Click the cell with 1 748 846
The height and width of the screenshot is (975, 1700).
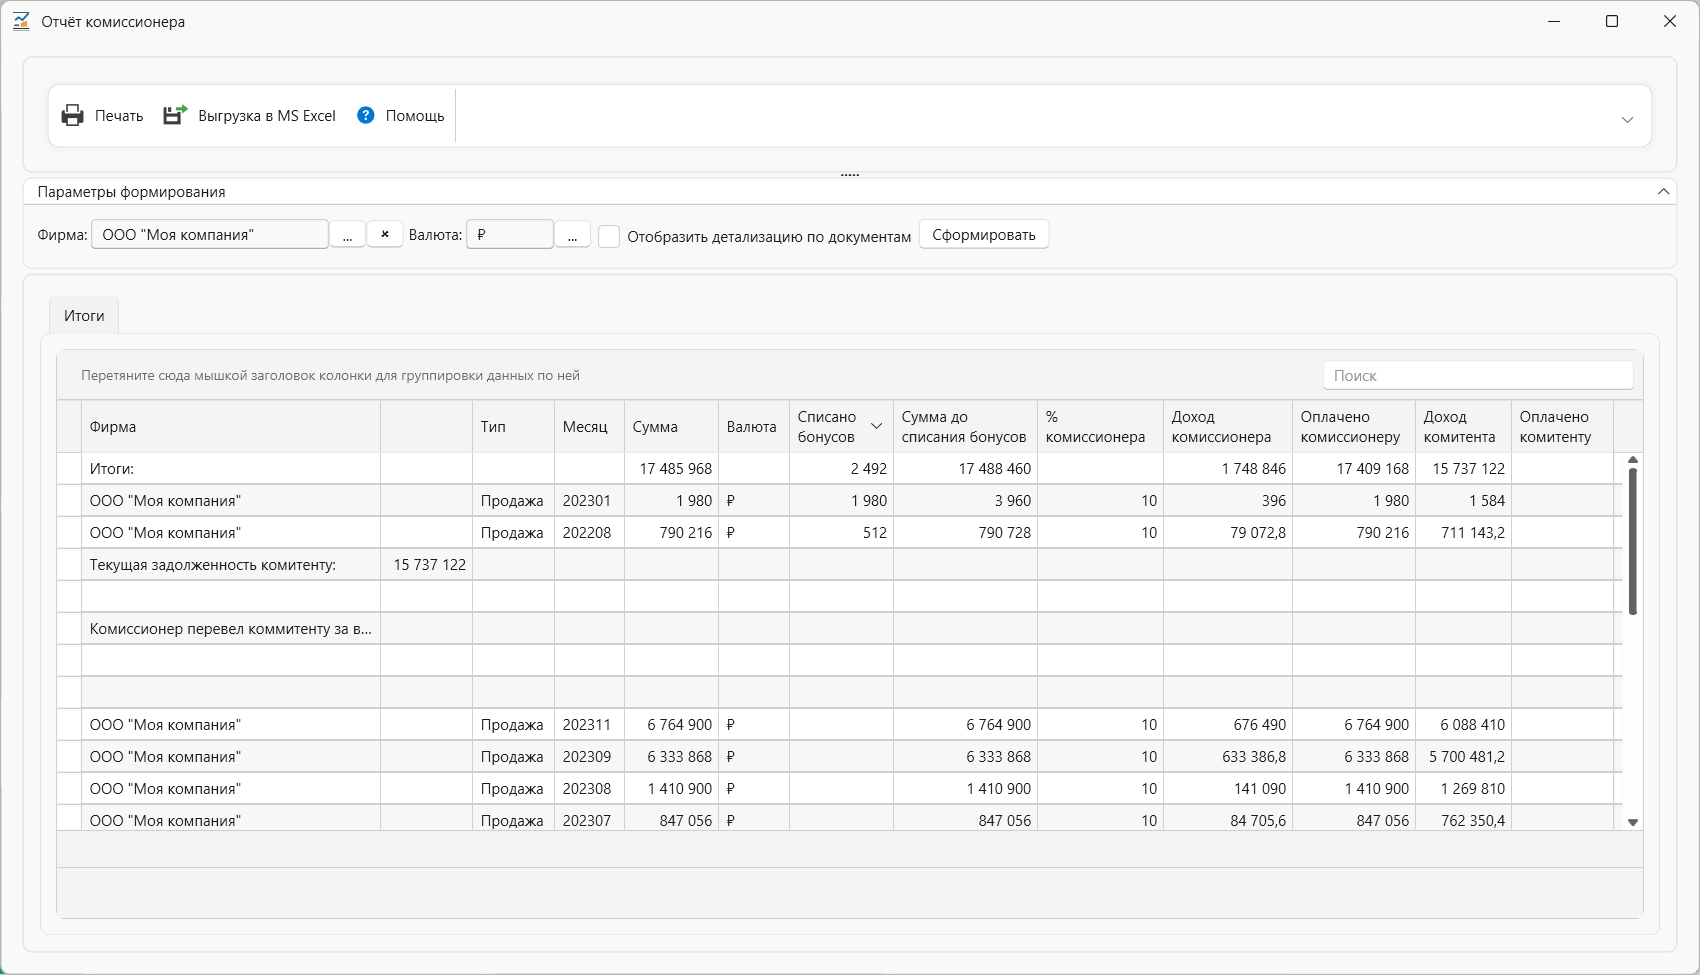1228,469
